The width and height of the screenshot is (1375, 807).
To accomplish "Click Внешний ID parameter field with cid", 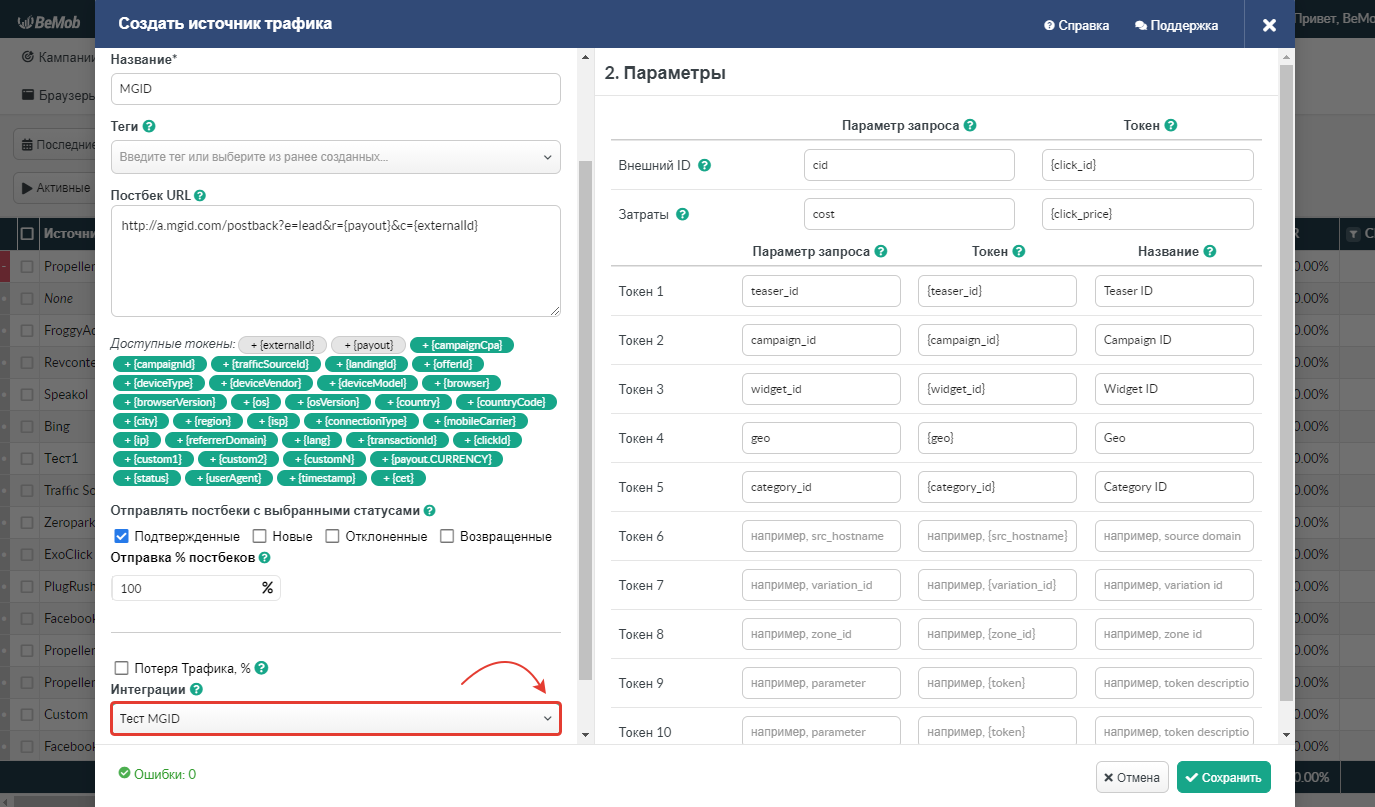I will point(909,165).
